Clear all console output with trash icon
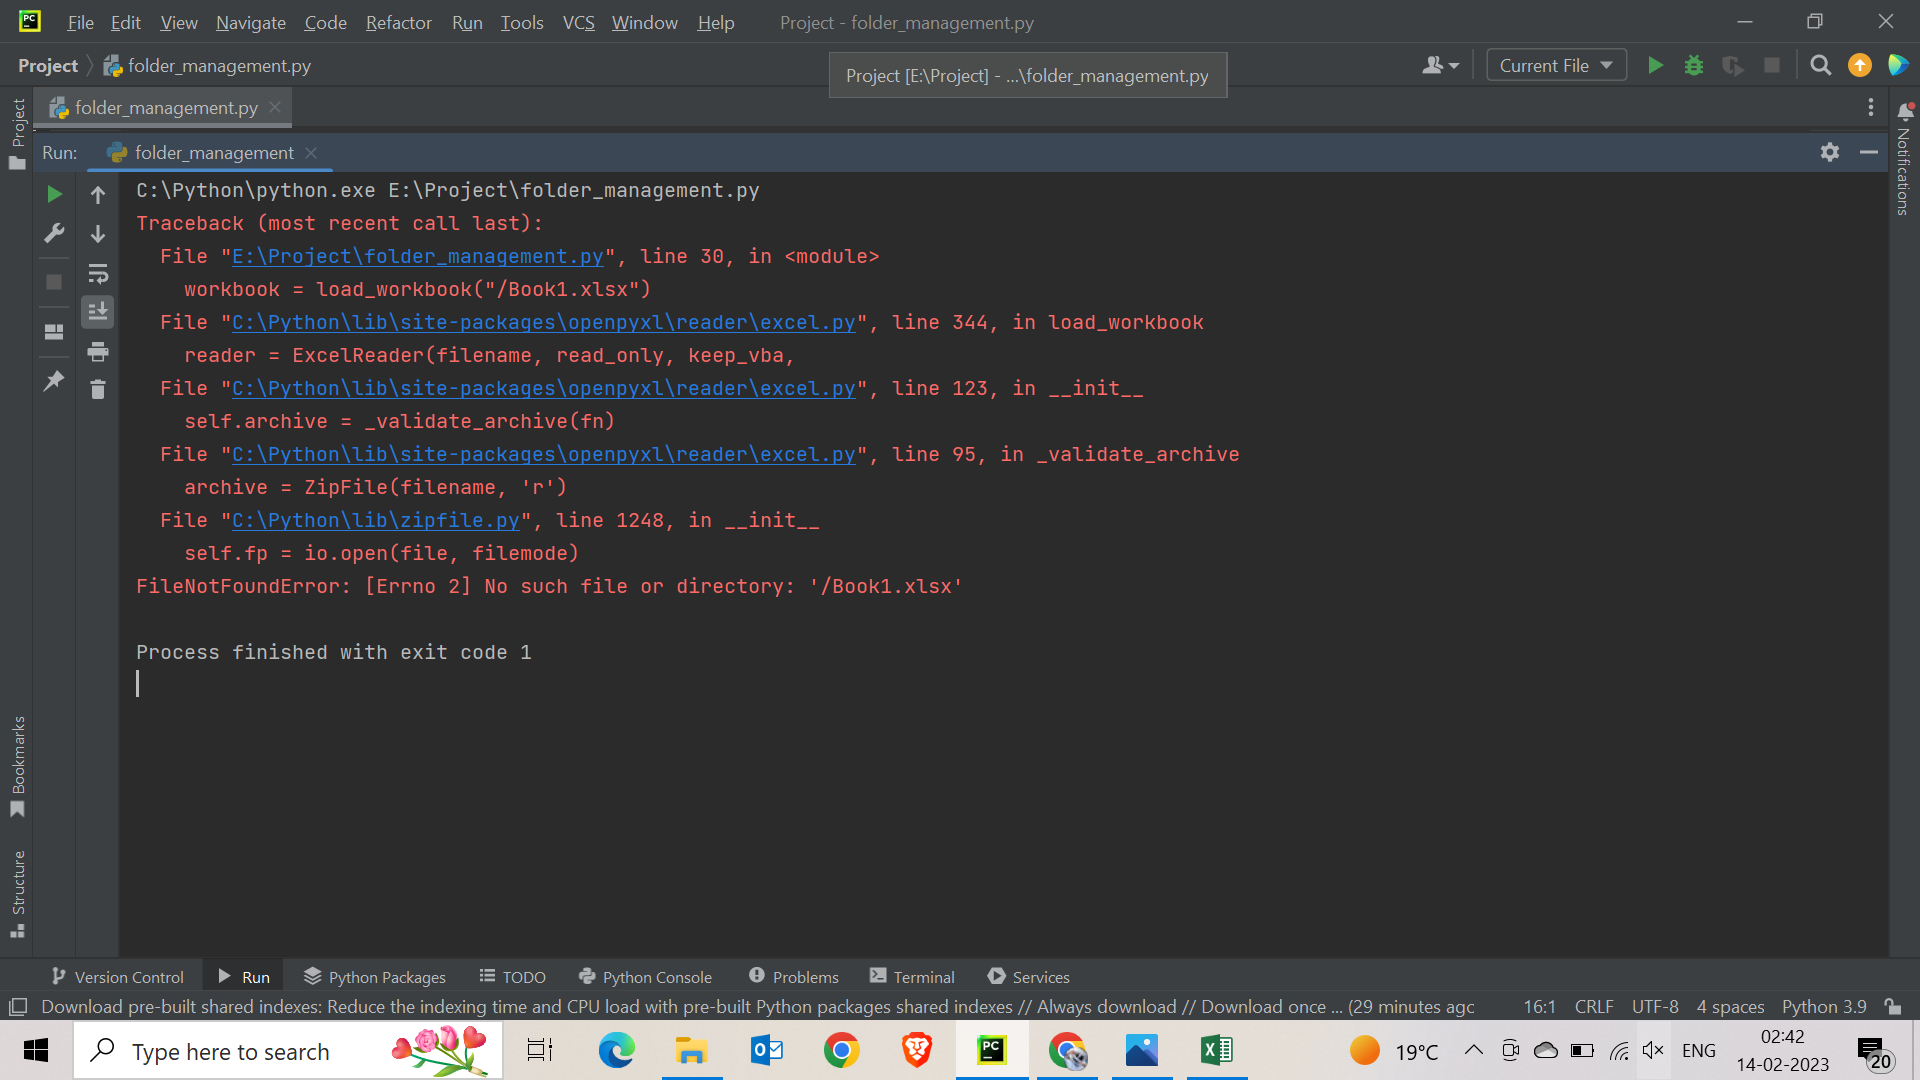Image resolution: width=1920 pixels, height=1080 pixels. (98, 390)
